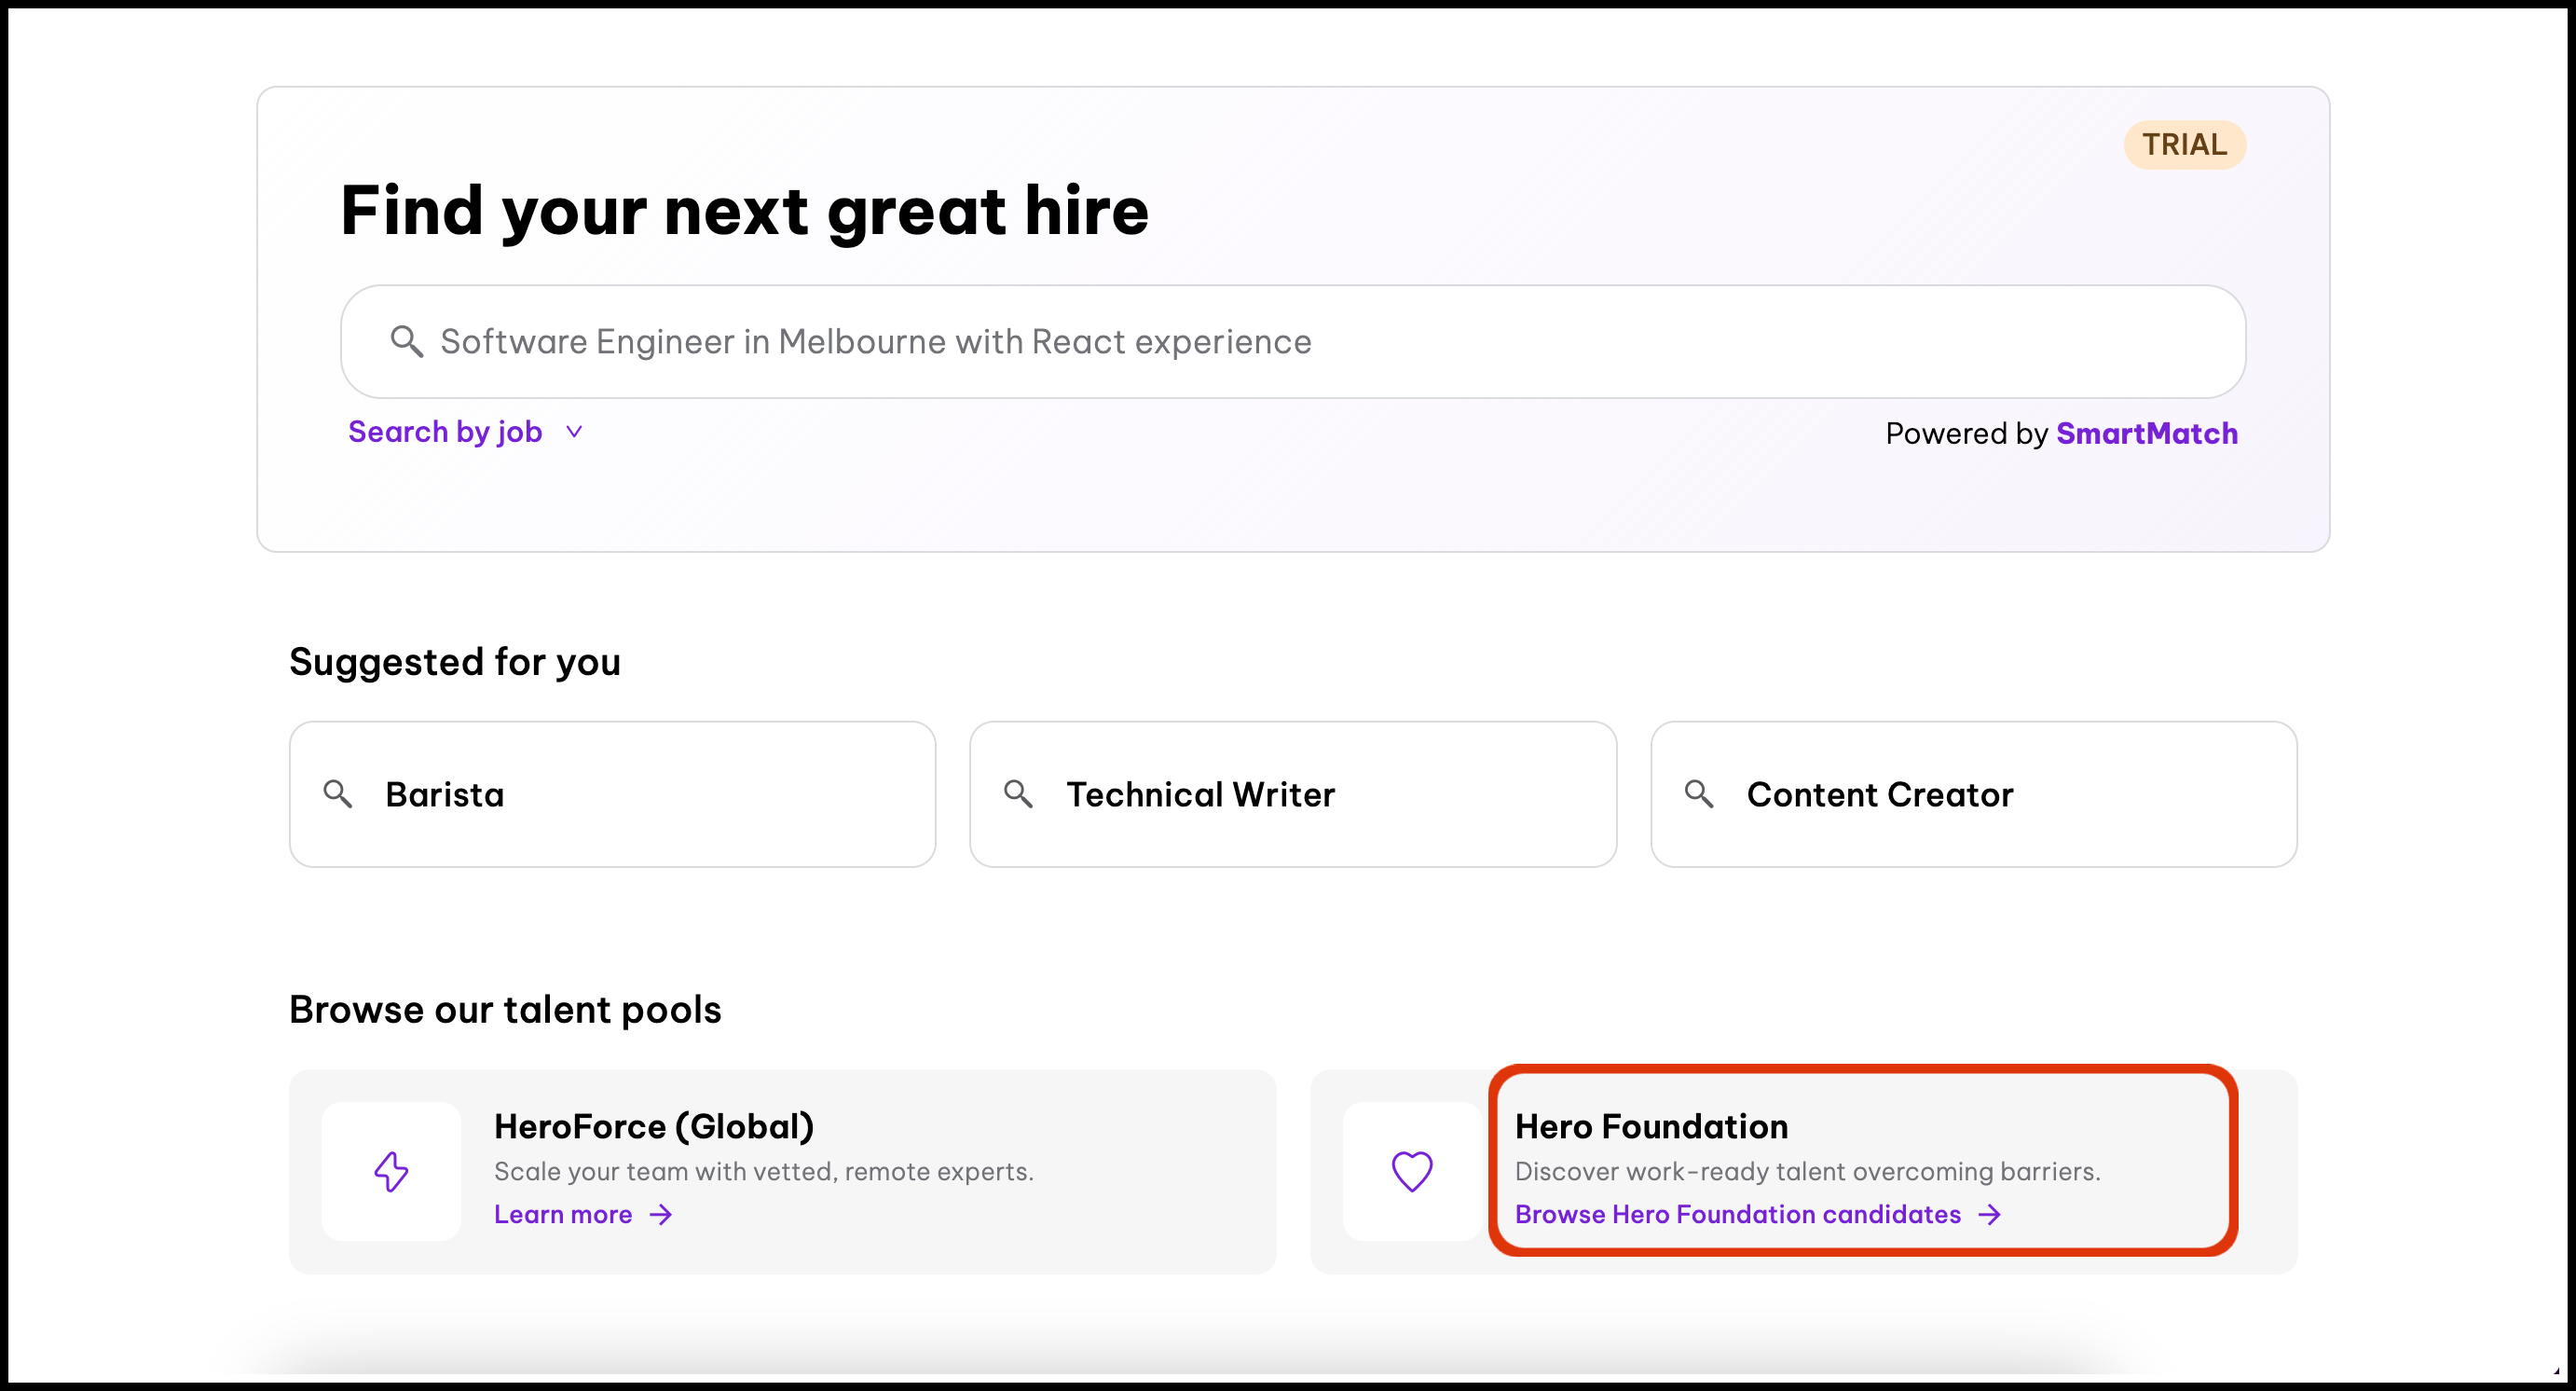Click the search icon beside Barista

point(338,795)
